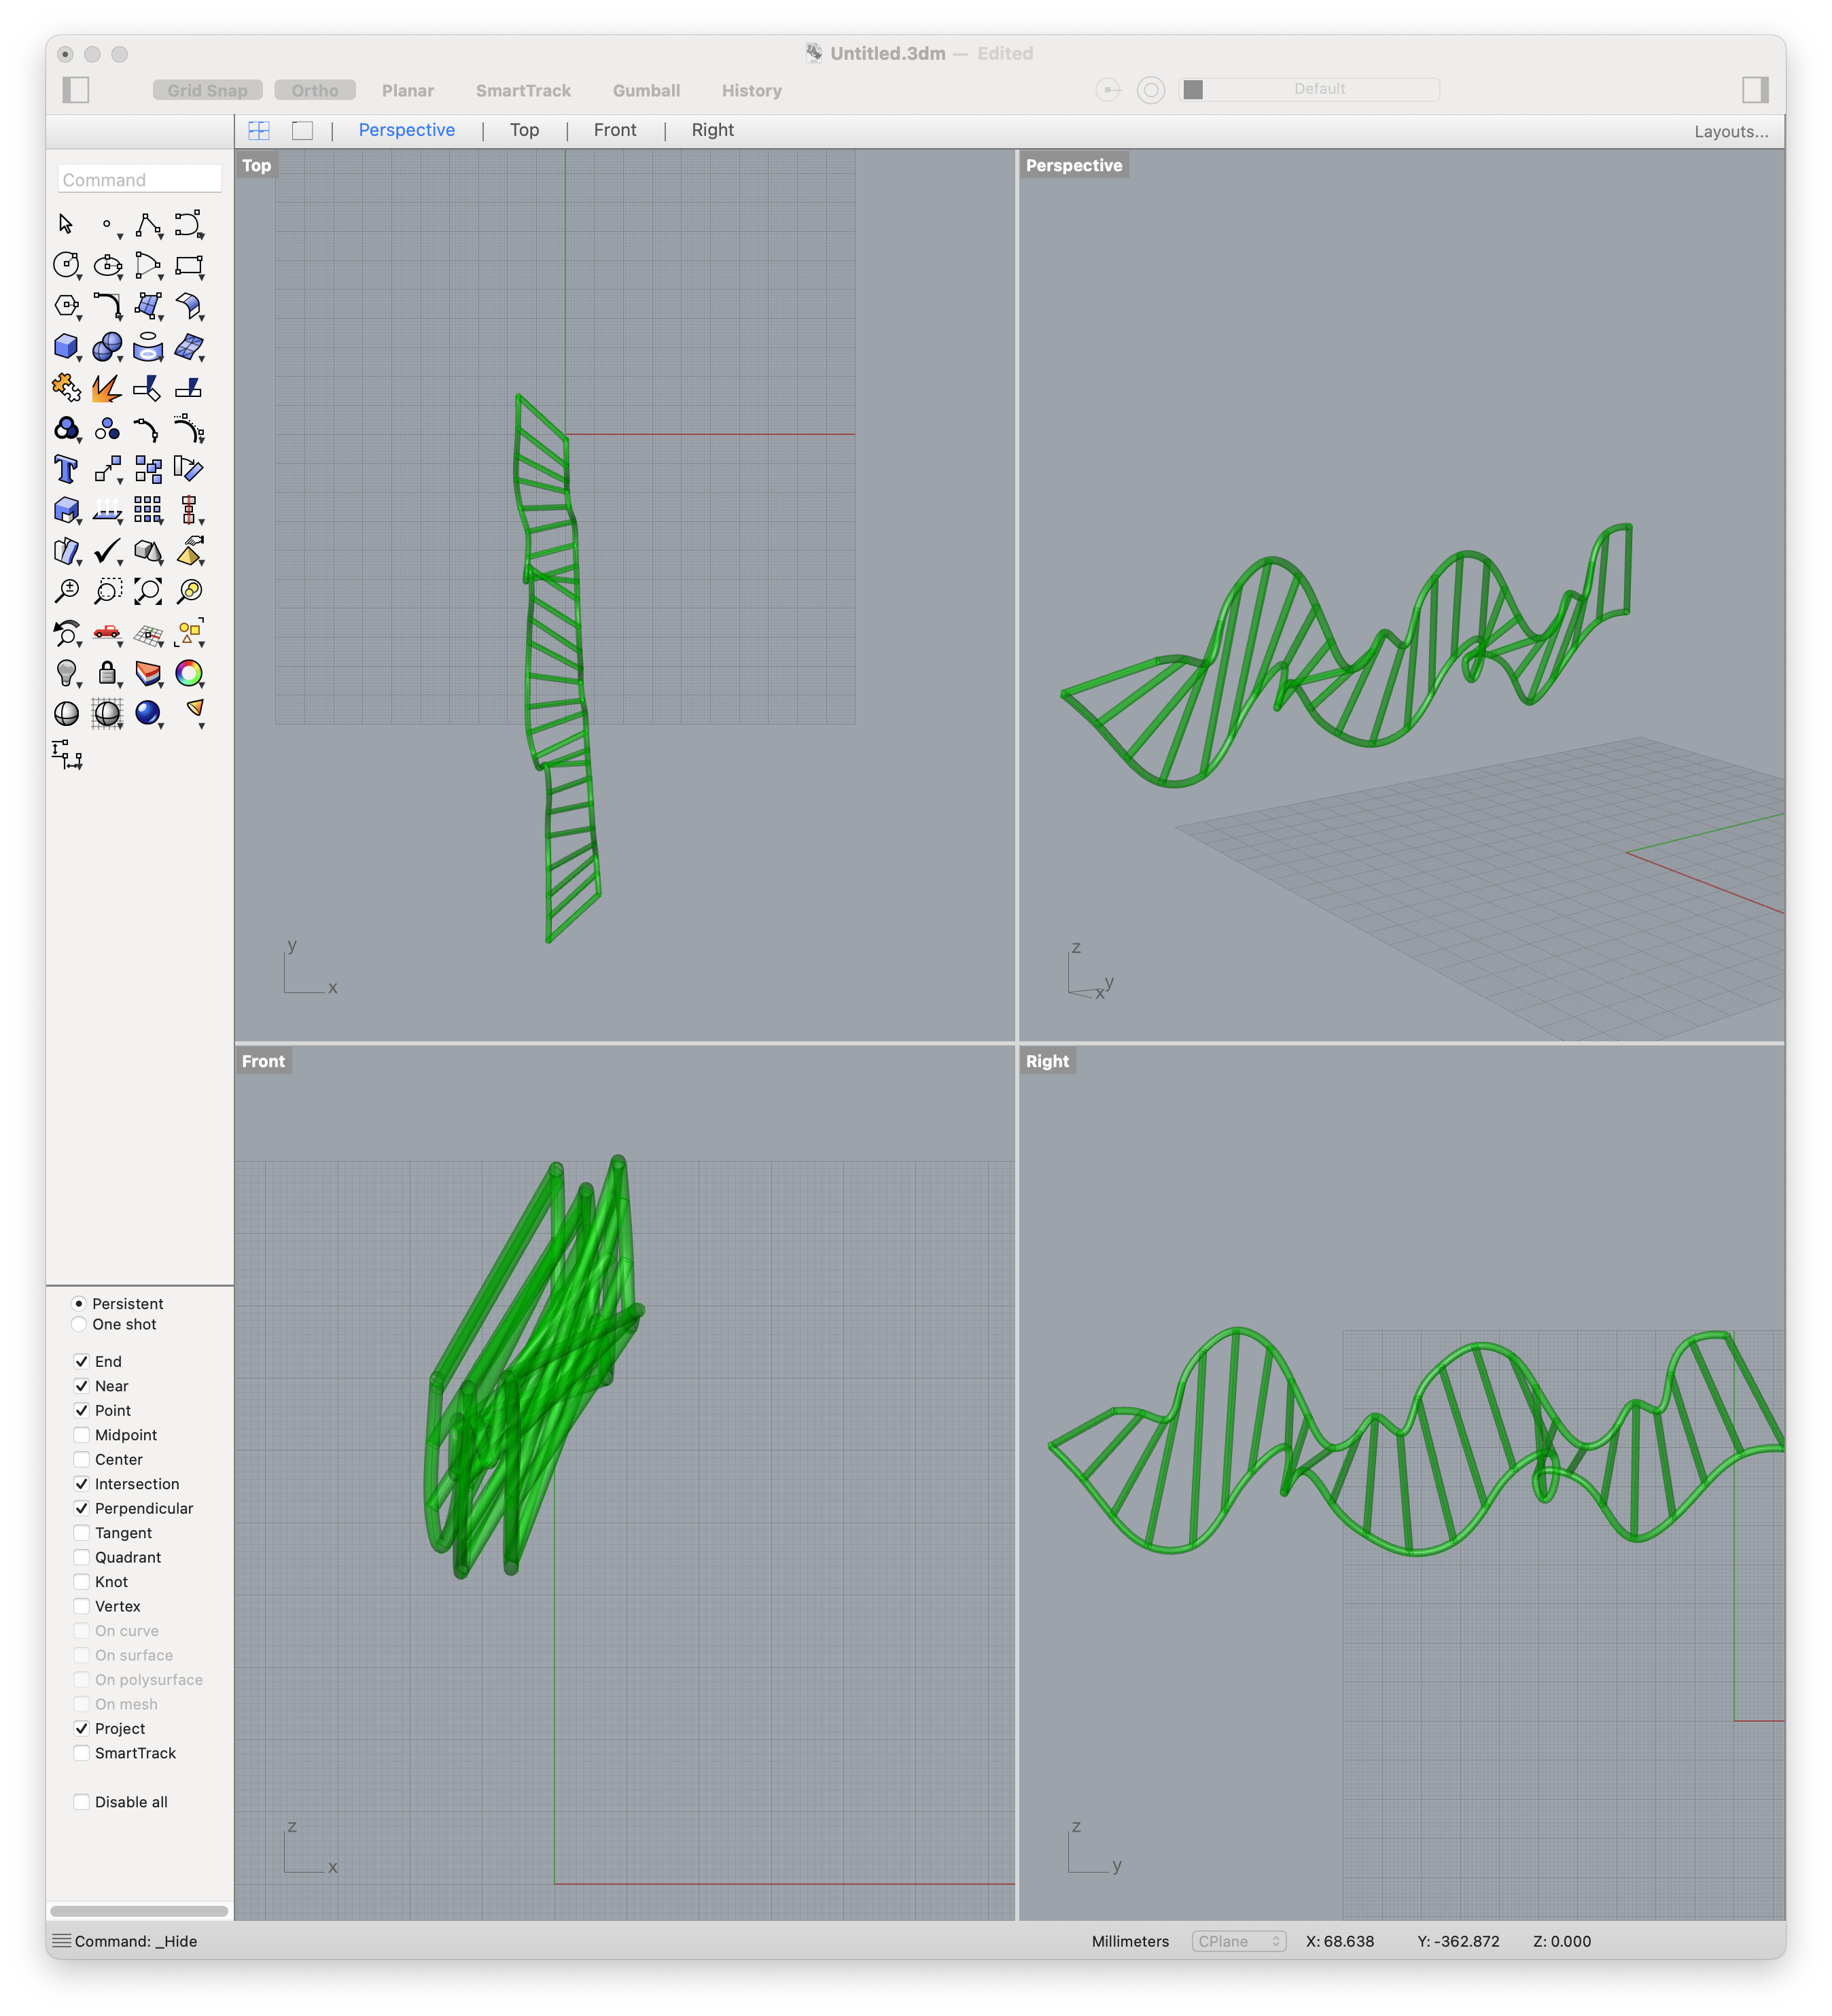Open the CPlane dropdown in status bar
The image size is (1832, 2016).
[x=1238, y=1941]
